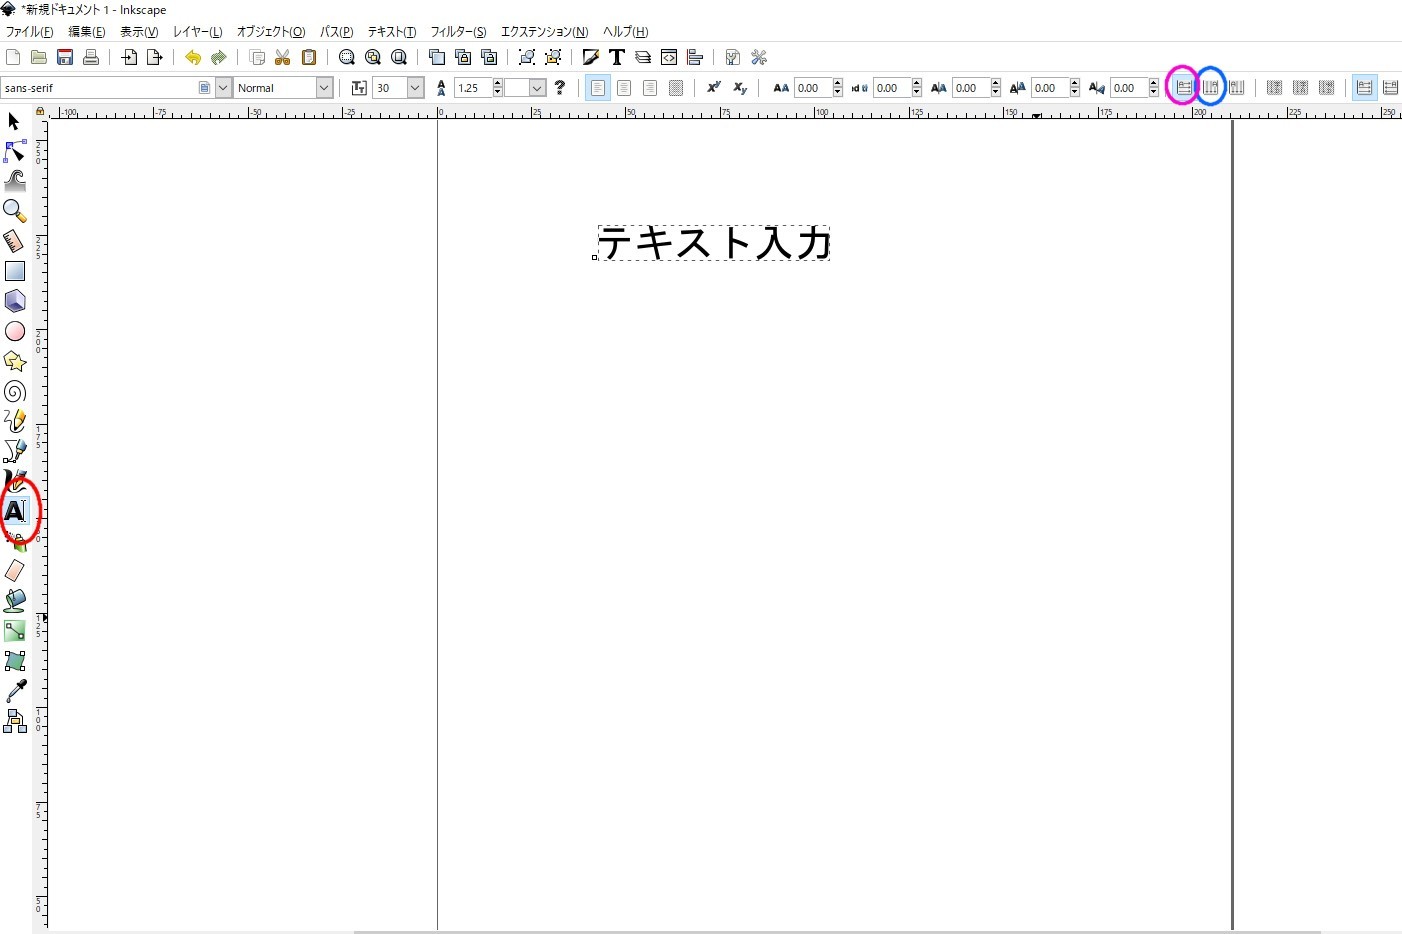Viewport: 1402px width, 934px height.
Task: Enable vertical text right-to-left columns
Action: tap(1210, 88)
